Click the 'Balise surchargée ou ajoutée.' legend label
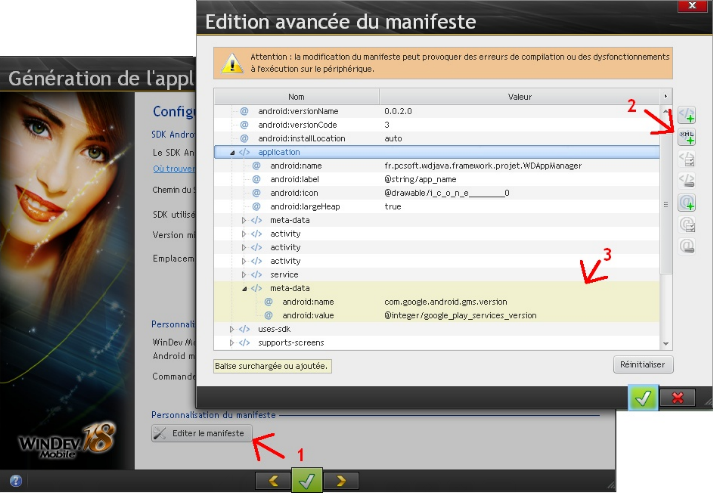The height and width of the screenshot is (493, 713). tap(272, 366)
